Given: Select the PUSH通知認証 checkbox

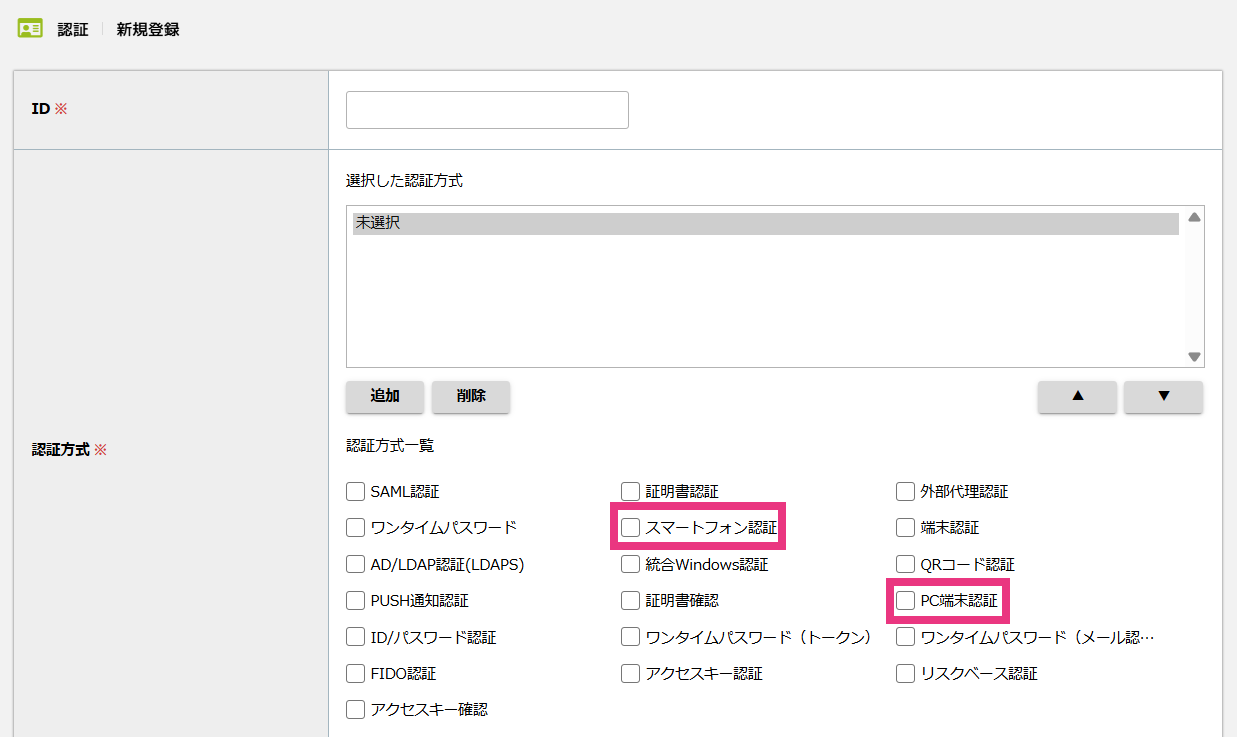Looking at the screenshot, I should (355, 600).
